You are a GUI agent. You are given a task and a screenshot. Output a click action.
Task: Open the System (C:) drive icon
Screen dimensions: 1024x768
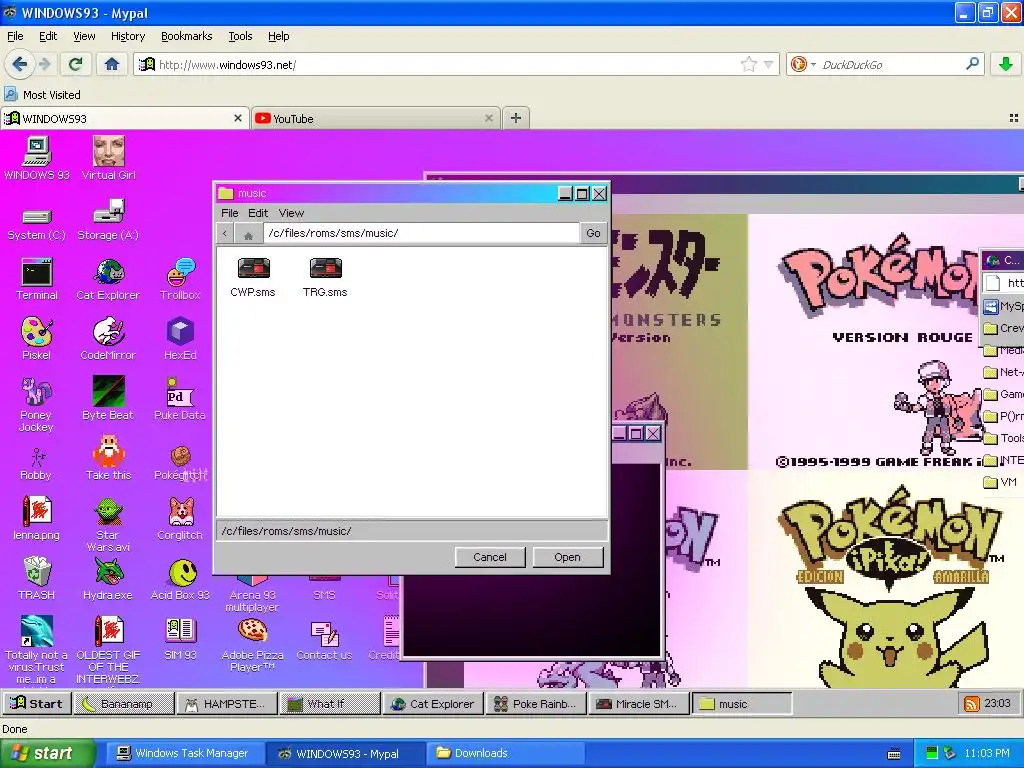pyautogui.click(x=37, y=224)
